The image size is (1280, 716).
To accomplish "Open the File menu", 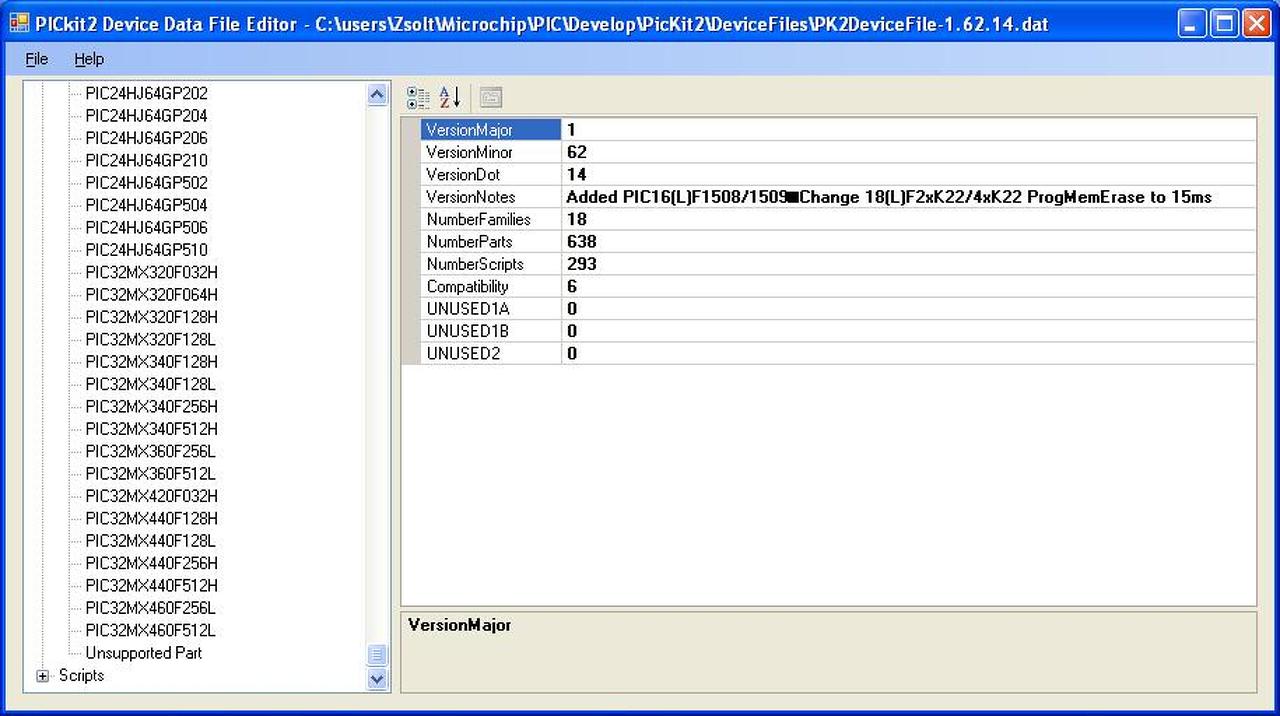I will tap(37, 59).
